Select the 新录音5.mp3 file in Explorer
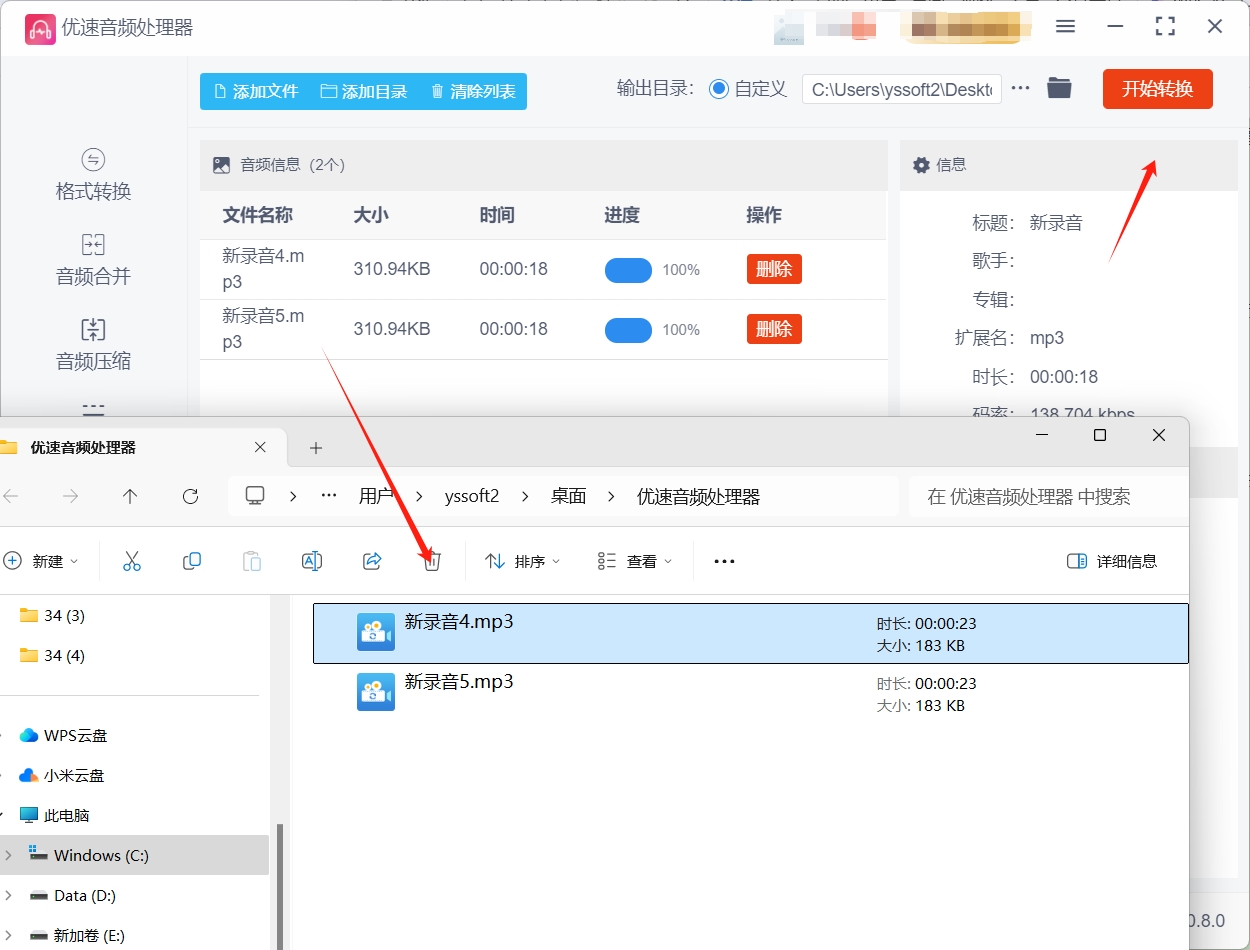Screen dimensions: 1250x950 [751, 693]
